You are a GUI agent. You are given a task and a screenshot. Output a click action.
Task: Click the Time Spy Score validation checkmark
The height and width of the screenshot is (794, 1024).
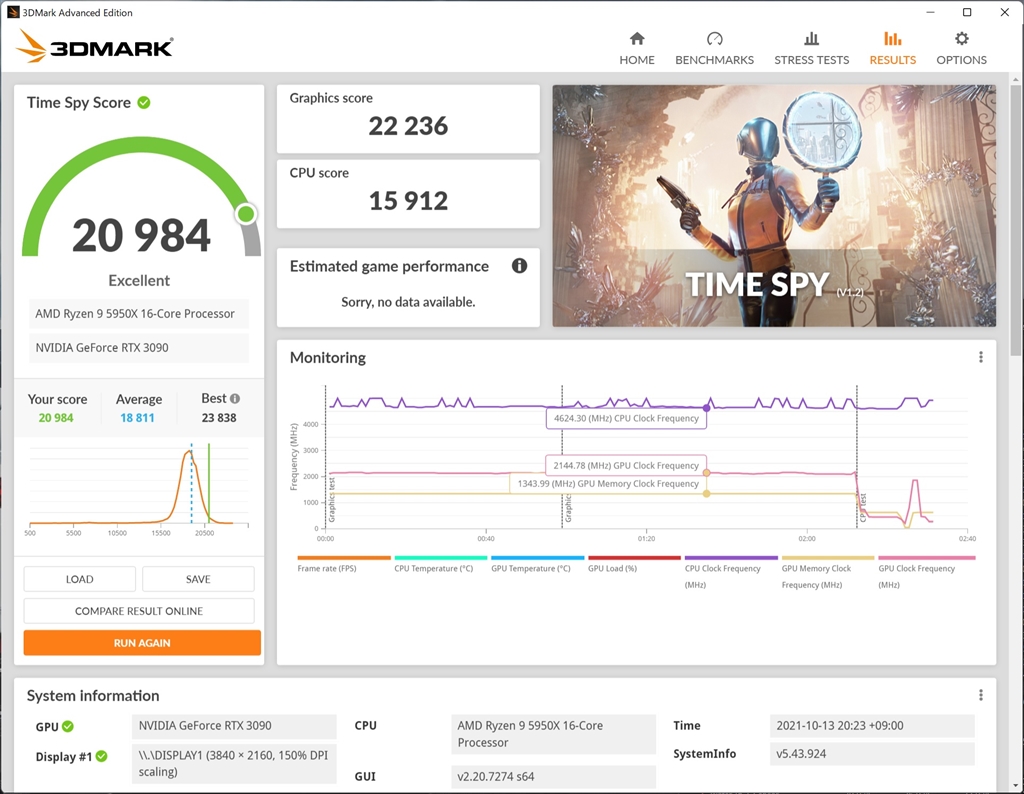tap(144, 103)
